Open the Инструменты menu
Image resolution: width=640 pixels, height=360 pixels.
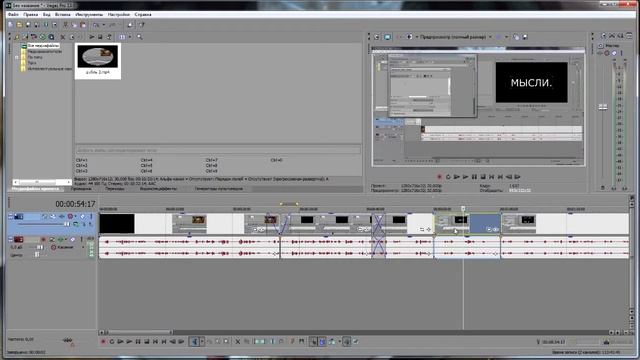tap(89, 14)
